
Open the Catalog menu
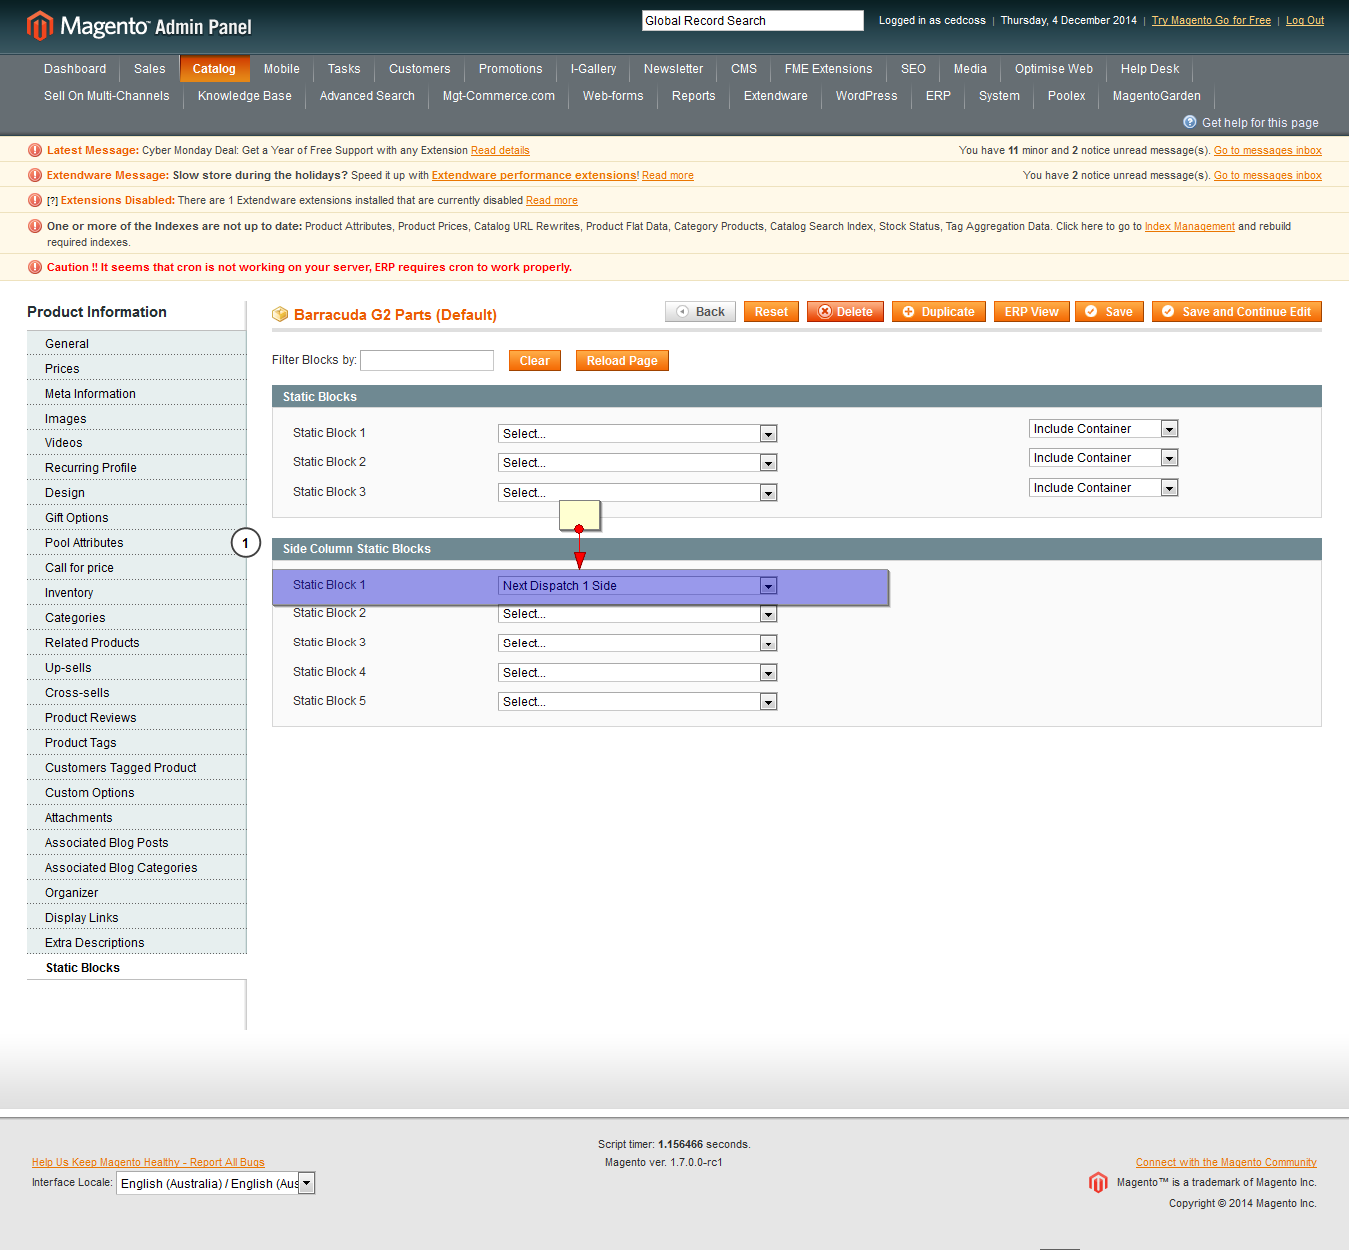[214, 69]
